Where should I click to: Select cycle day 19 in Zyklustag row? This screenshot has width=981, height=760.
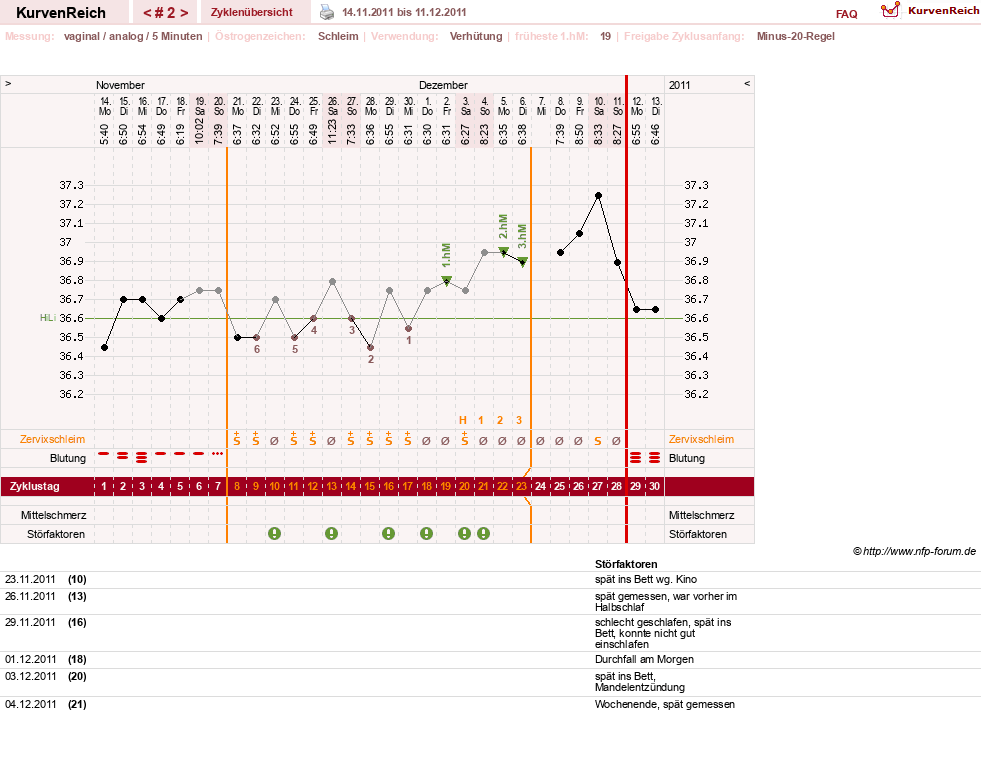click(x=445, y=486)
